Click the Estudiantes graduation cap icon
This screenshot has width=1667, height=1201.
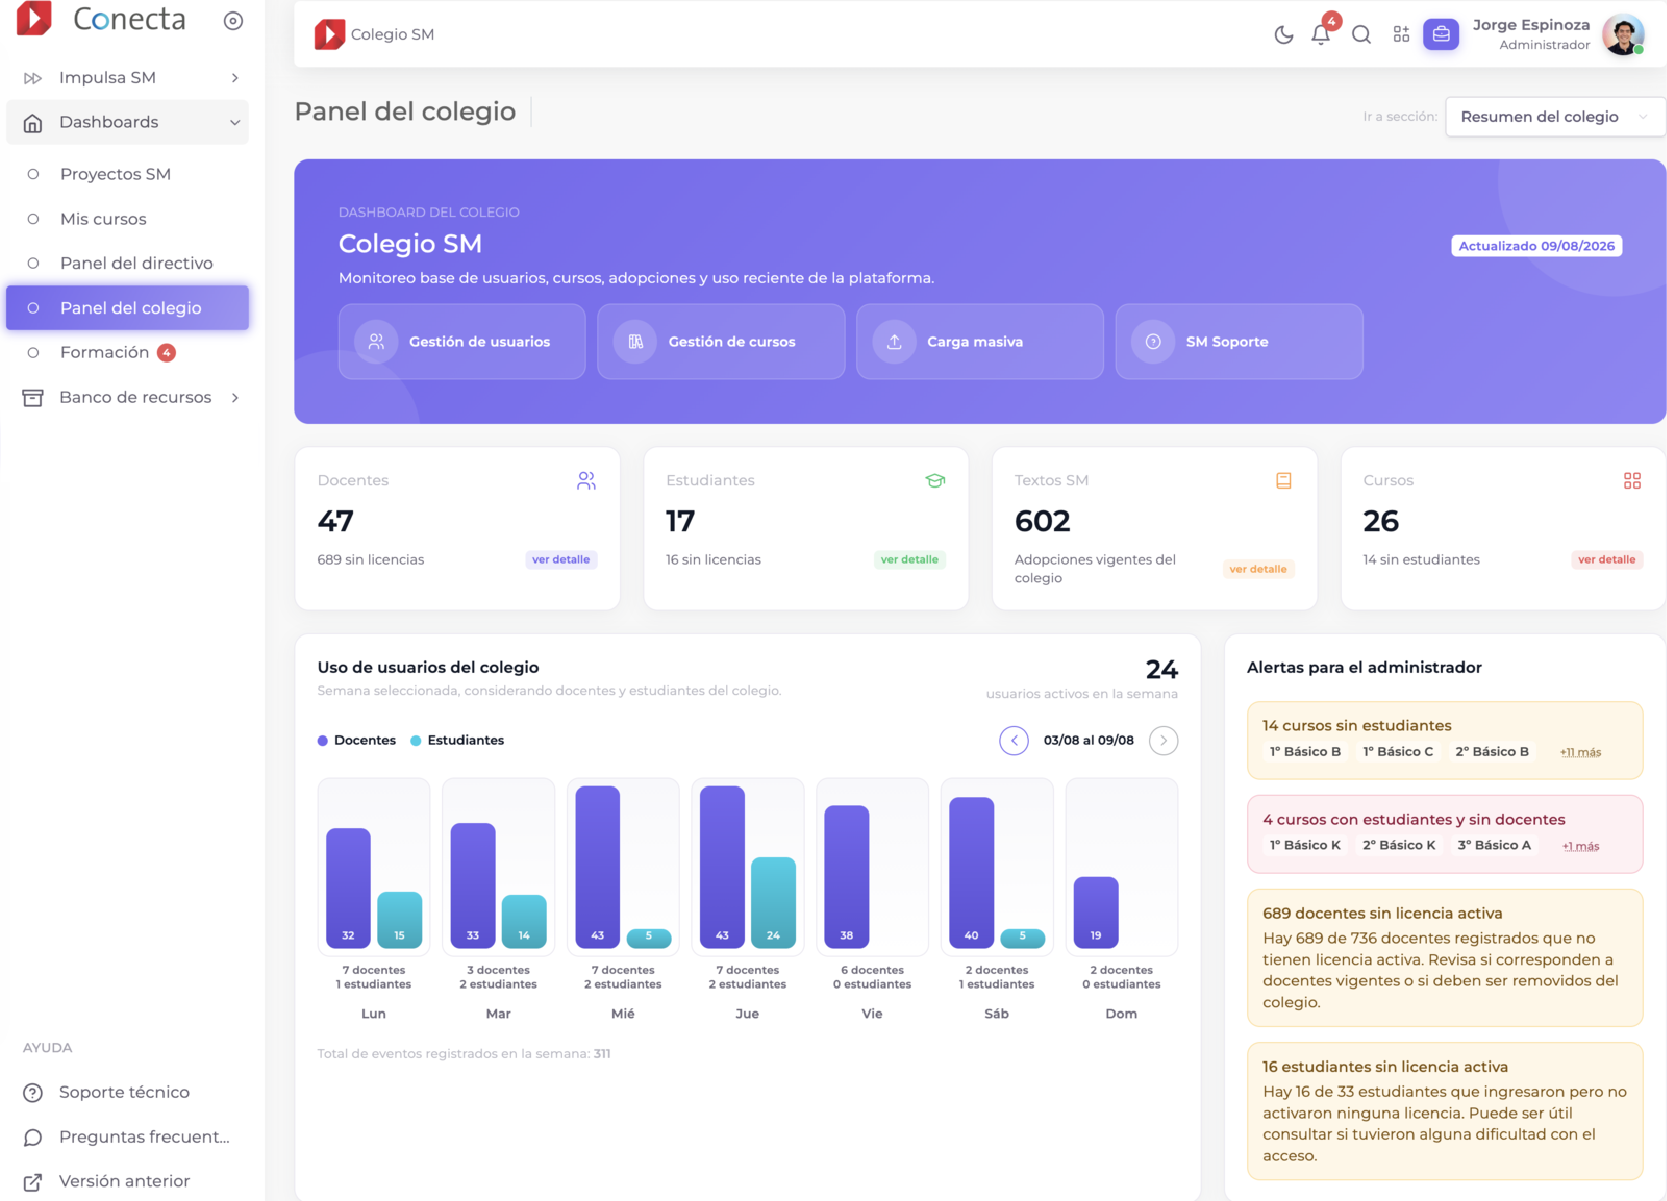[x=935, y=481]
